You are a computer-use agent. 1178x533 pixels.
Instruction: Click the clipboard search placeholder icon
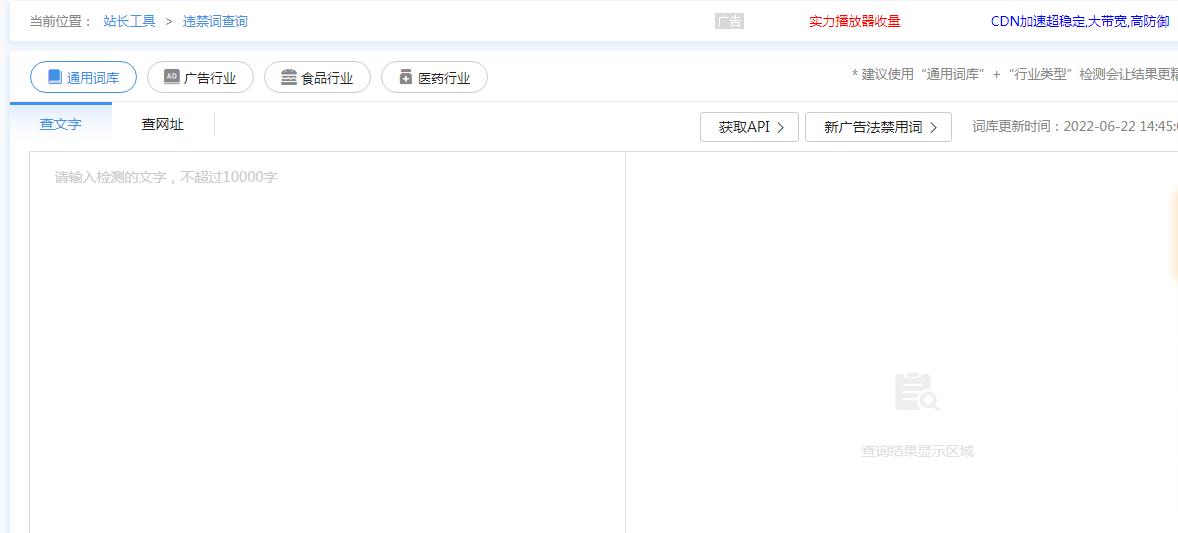click(x=917, y=392)
